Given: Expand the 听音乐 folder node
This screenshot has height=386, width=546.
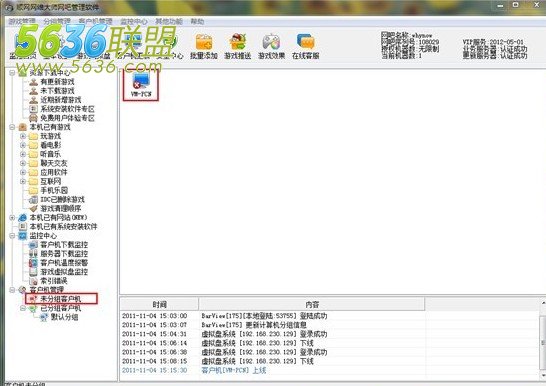Looking at the screenshot, I should 23,154.
